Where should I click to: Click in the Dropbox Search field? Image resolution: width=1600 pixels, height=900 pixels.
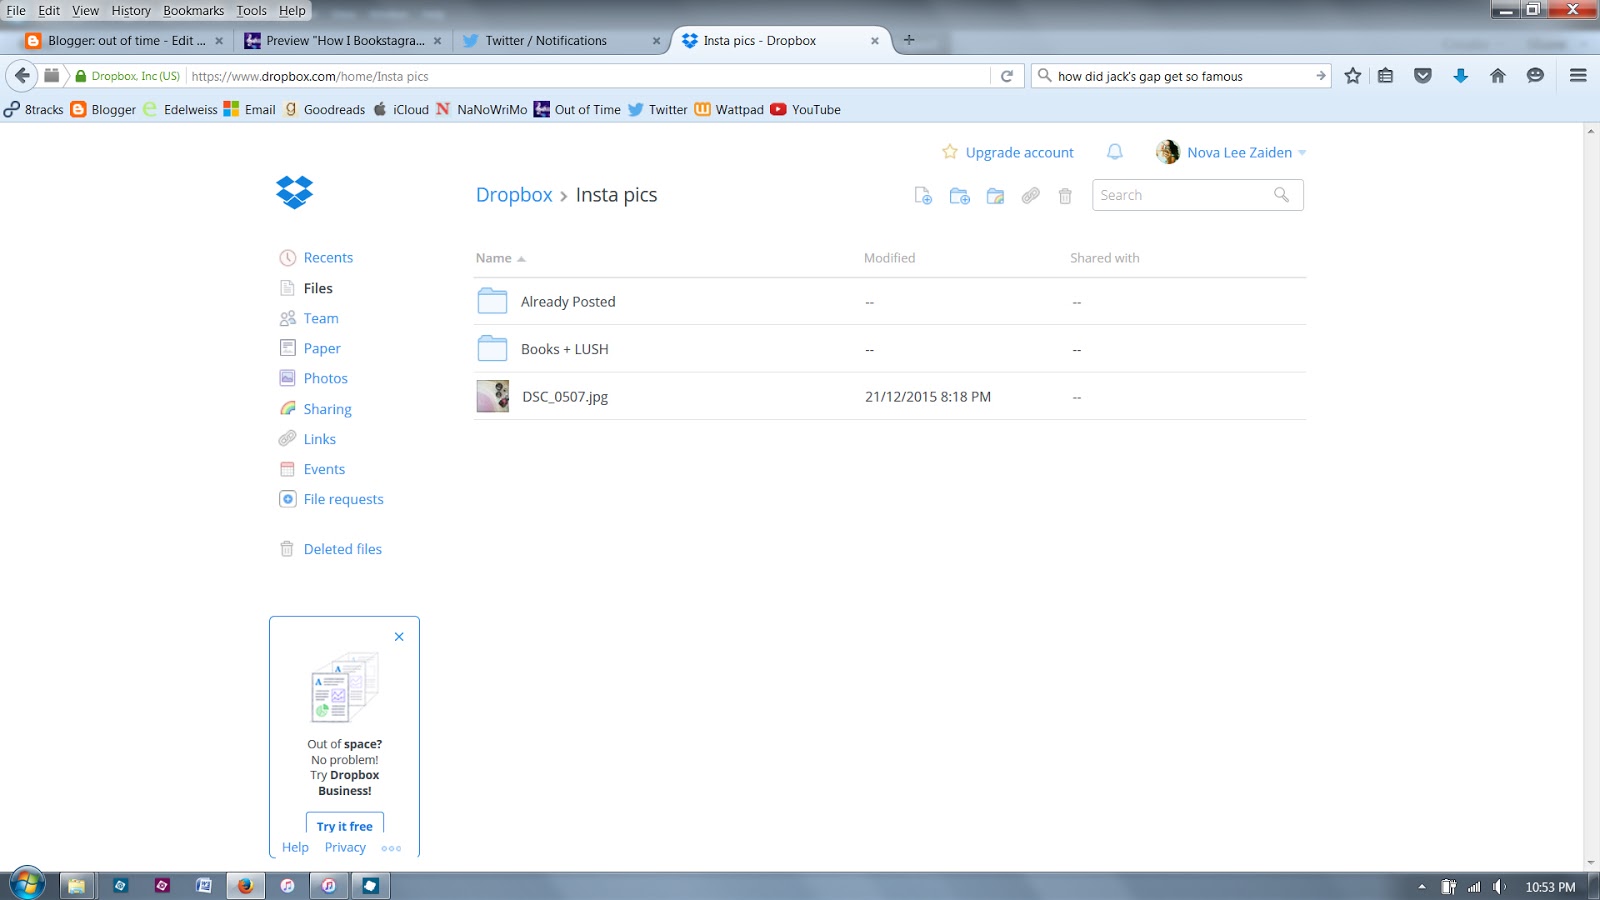coord(1198,195)
